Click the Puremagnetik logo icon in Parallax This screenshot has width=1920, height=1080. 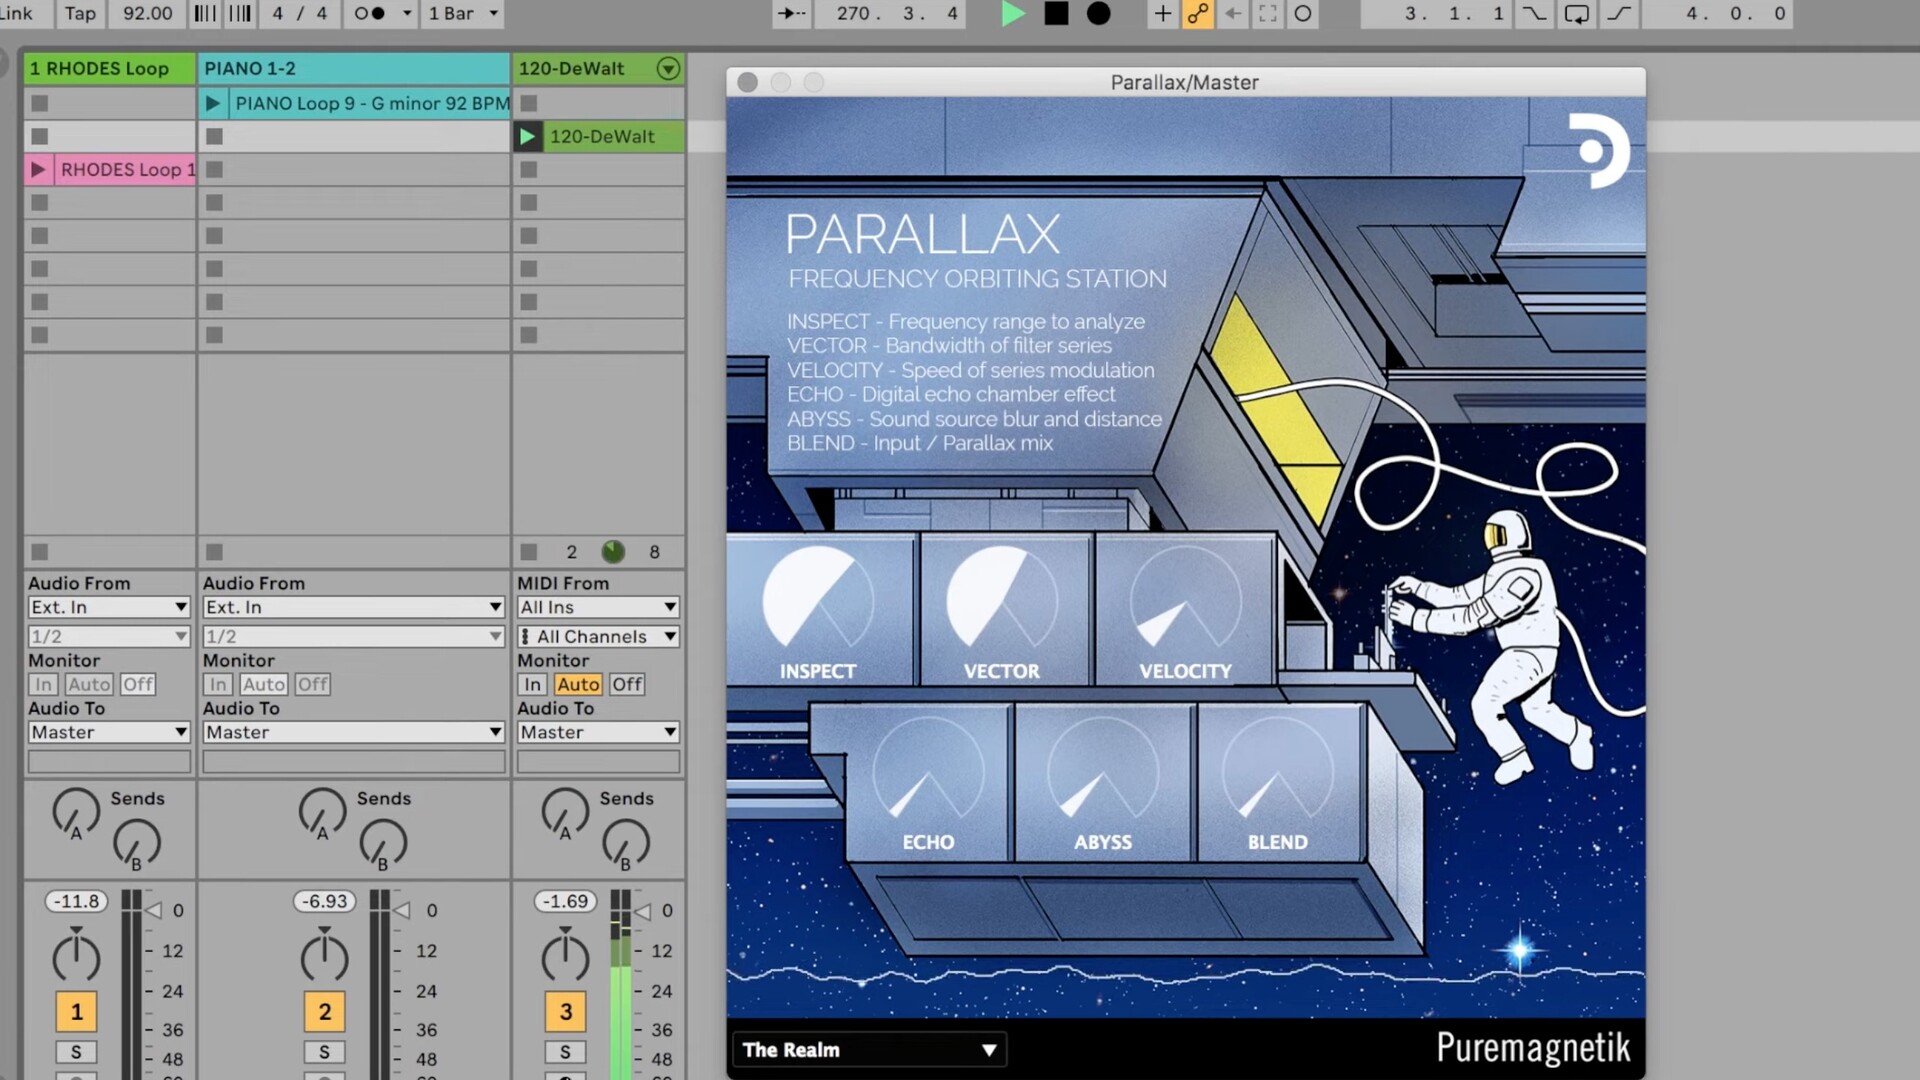click(1598, 151)
